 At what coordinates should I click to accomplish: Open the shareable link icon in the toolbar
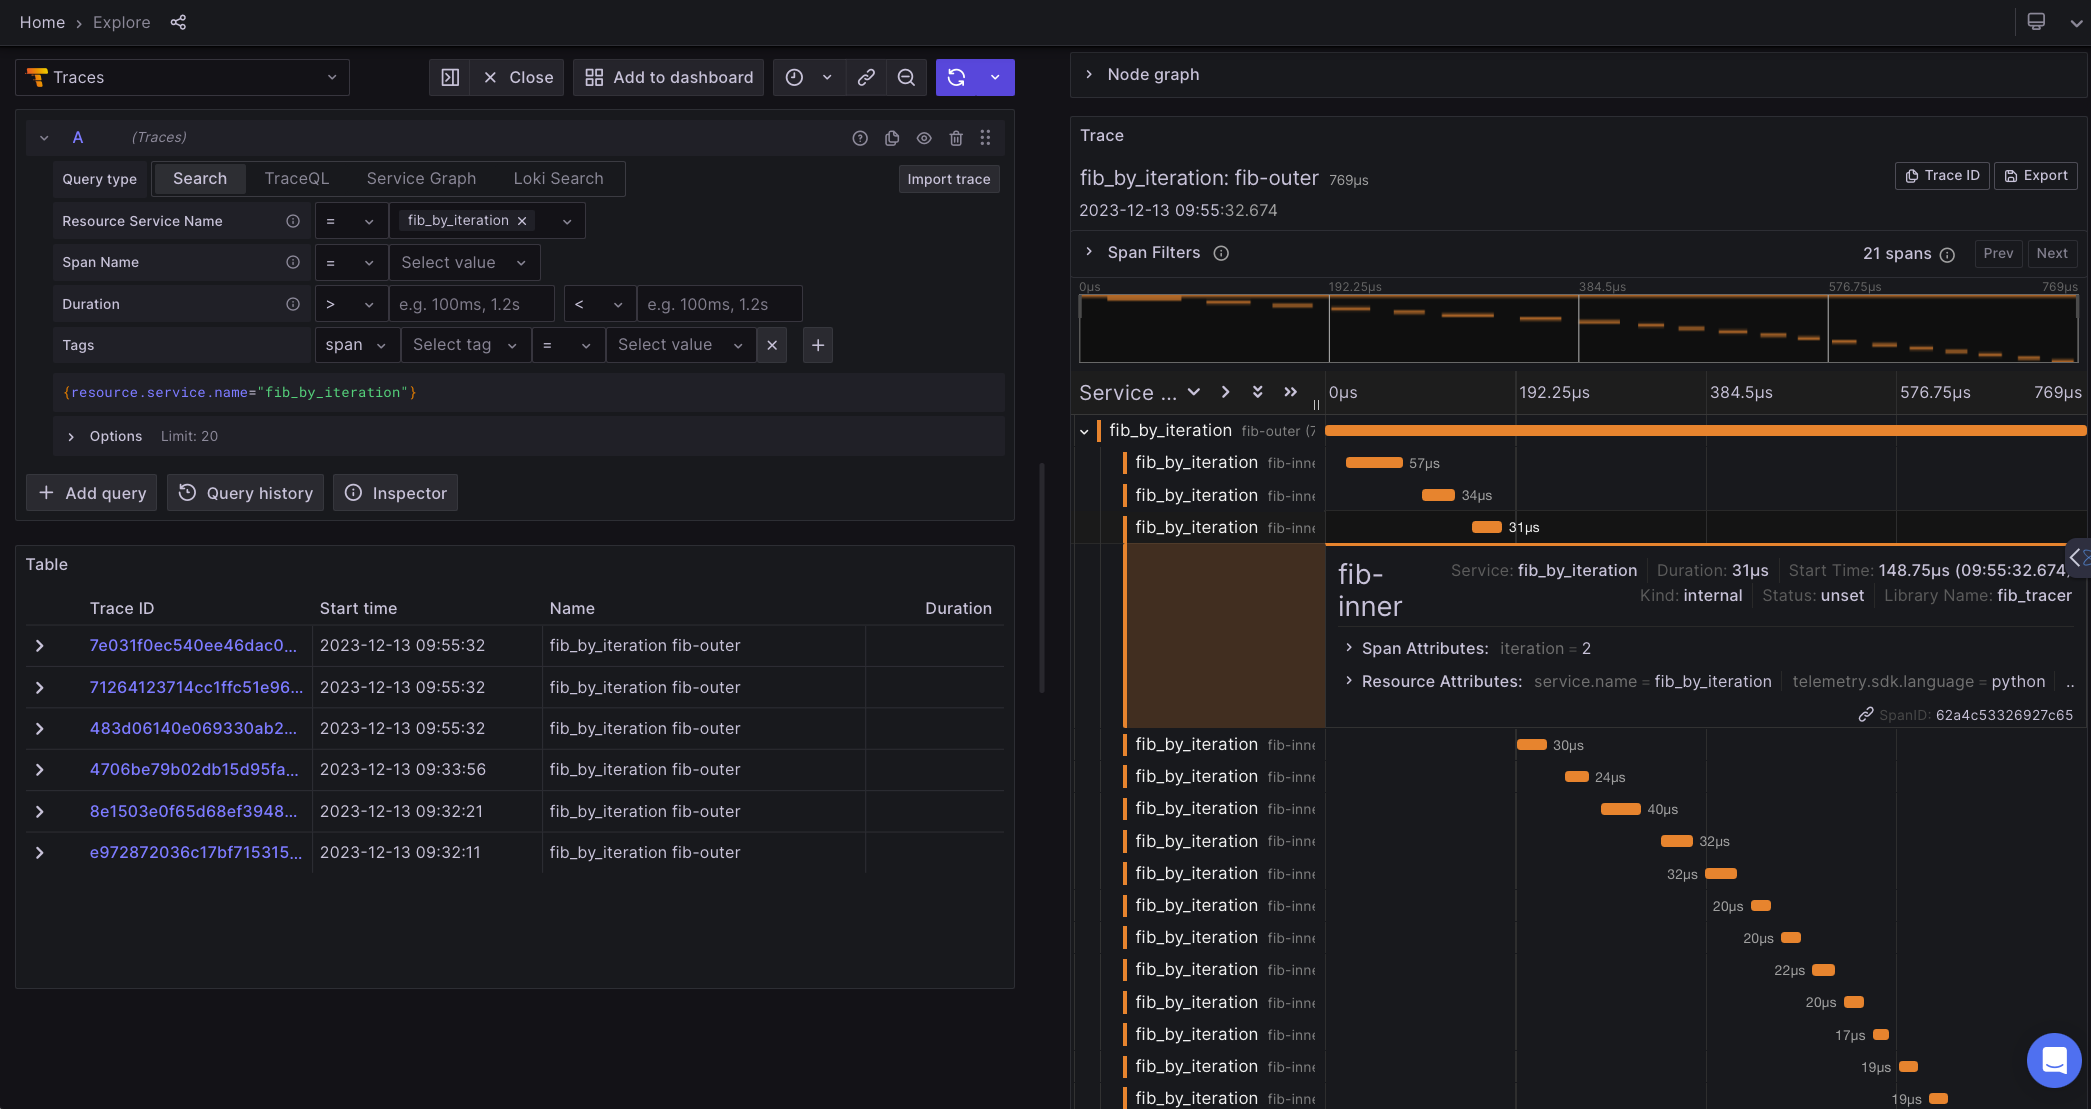pos(866,77)
